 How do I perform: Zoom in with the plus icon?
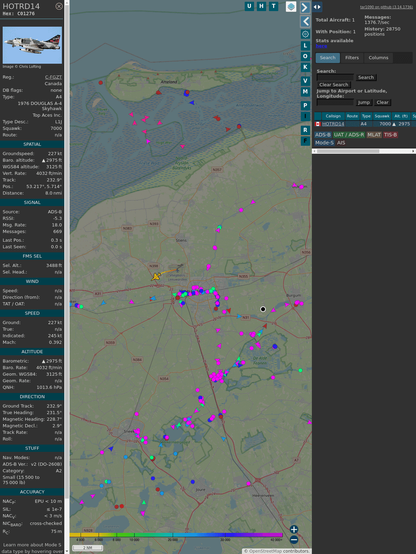(x=294, y=529)
